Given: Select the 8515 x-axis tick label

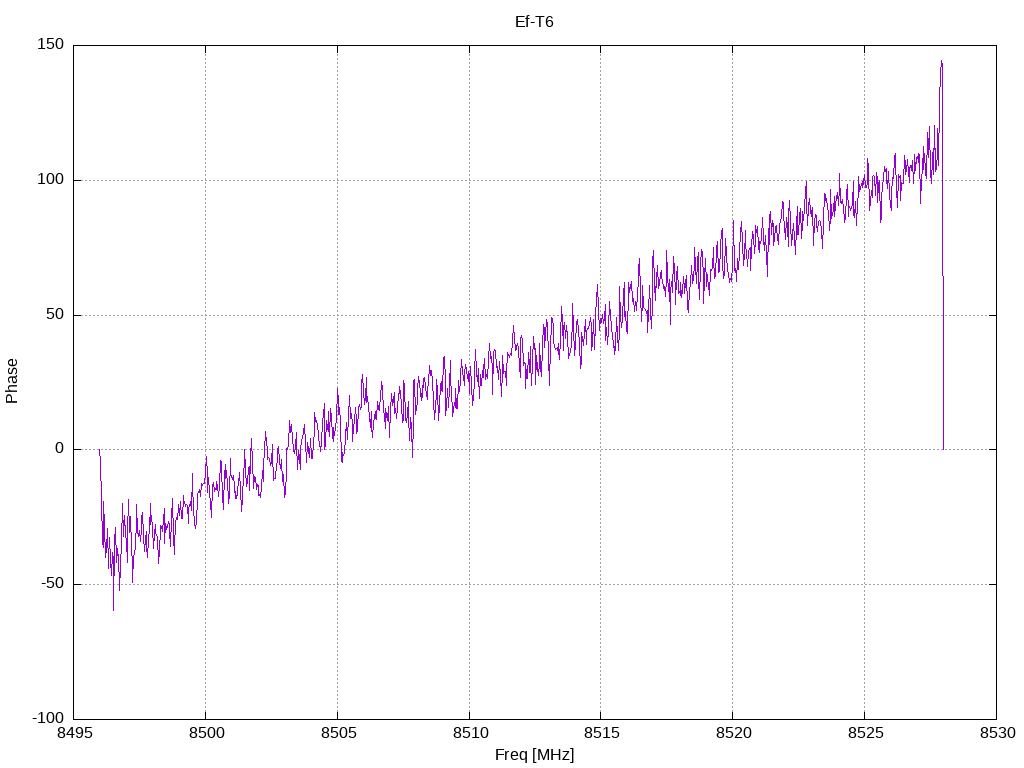Looking at the screenshot, I should click(601, 733).
